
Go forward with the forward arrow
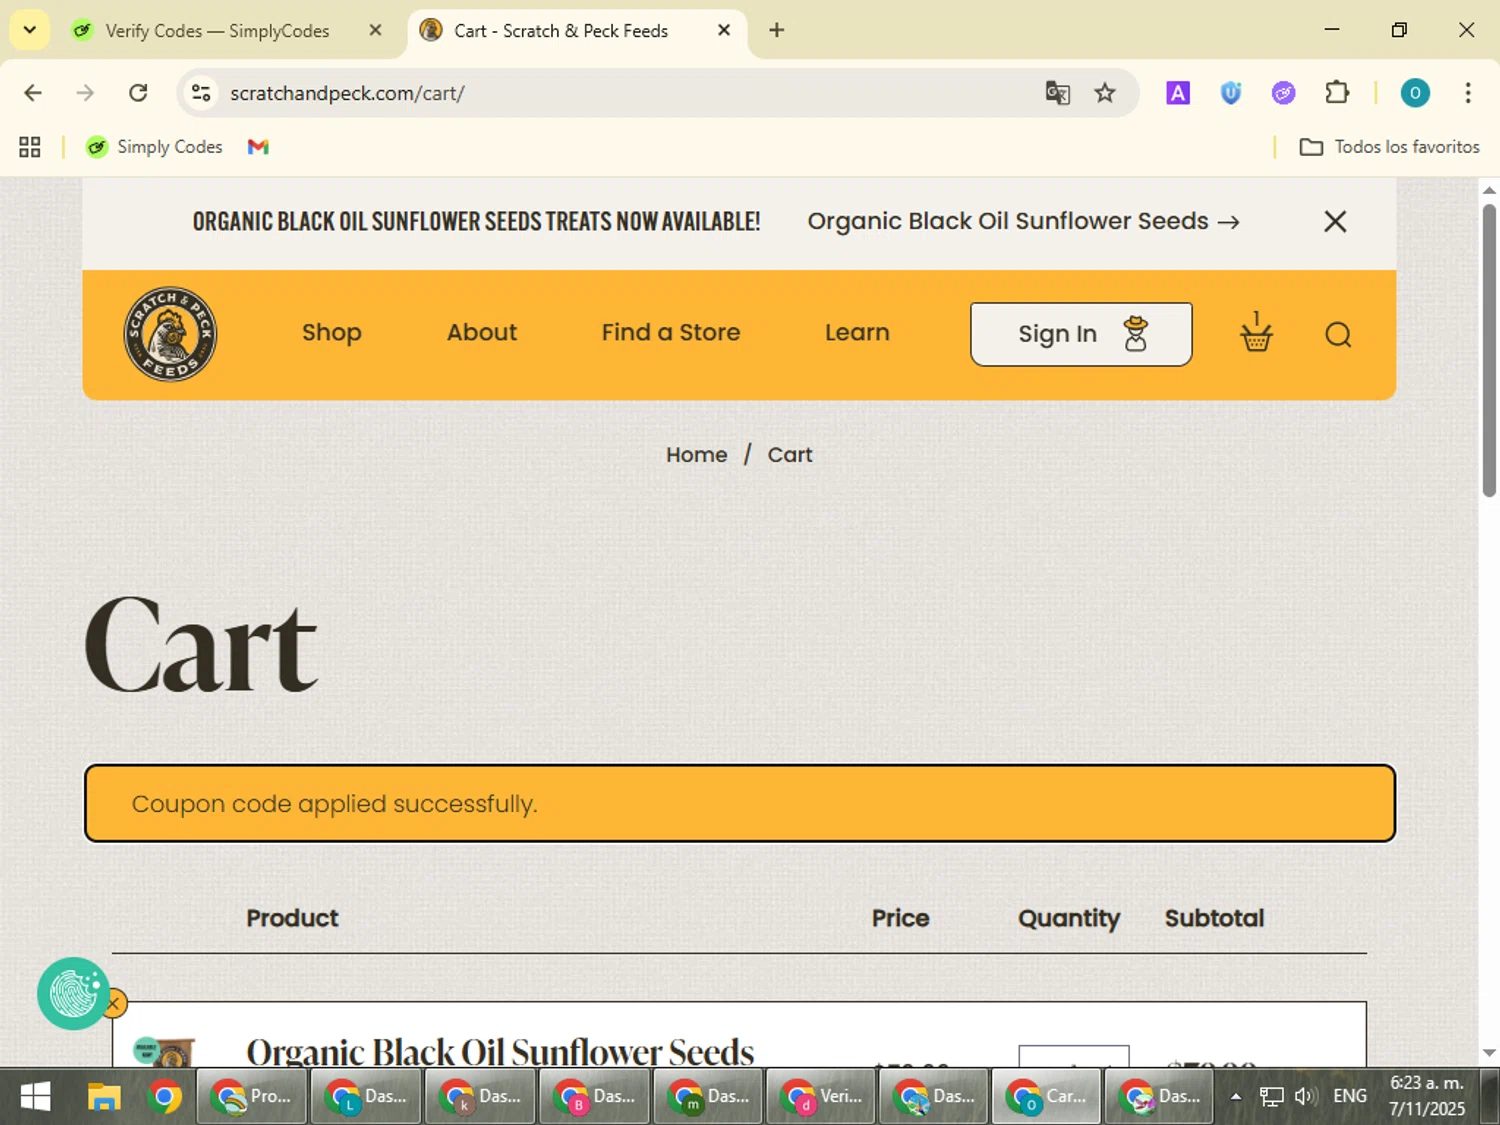pos(85,93)
